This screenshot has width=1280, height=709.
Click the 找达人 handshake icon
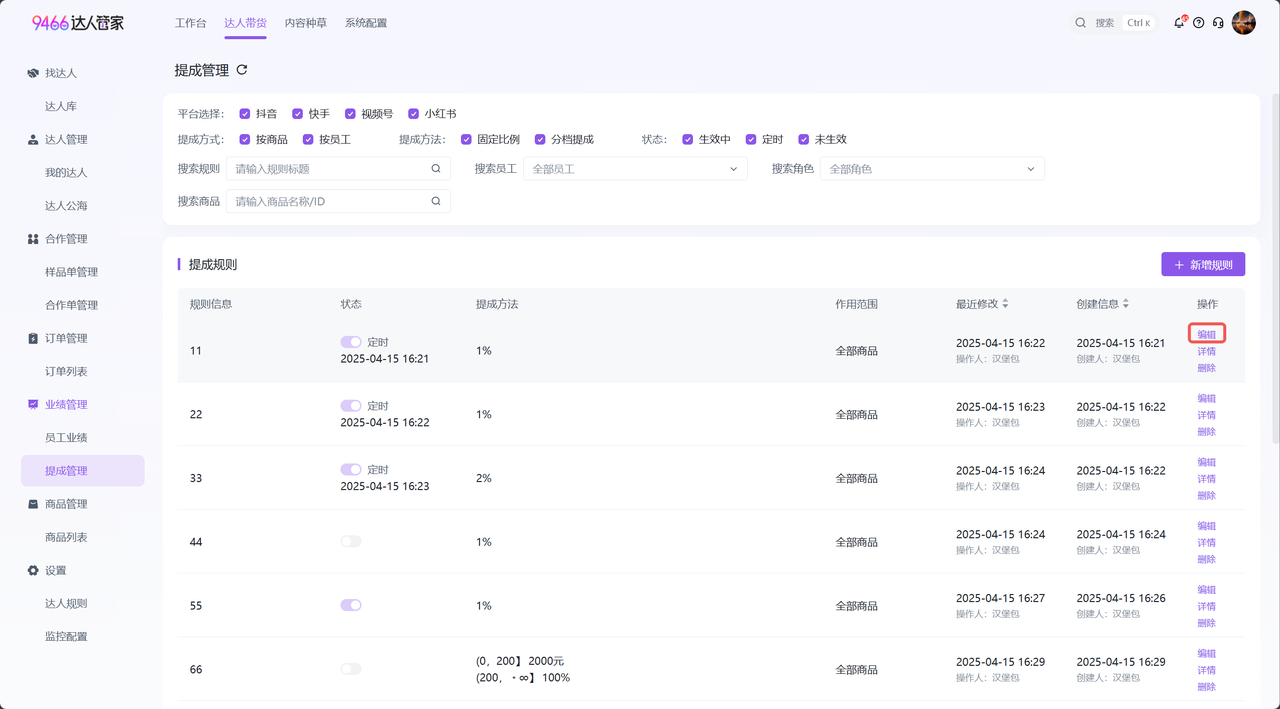(x=33, y=73)
